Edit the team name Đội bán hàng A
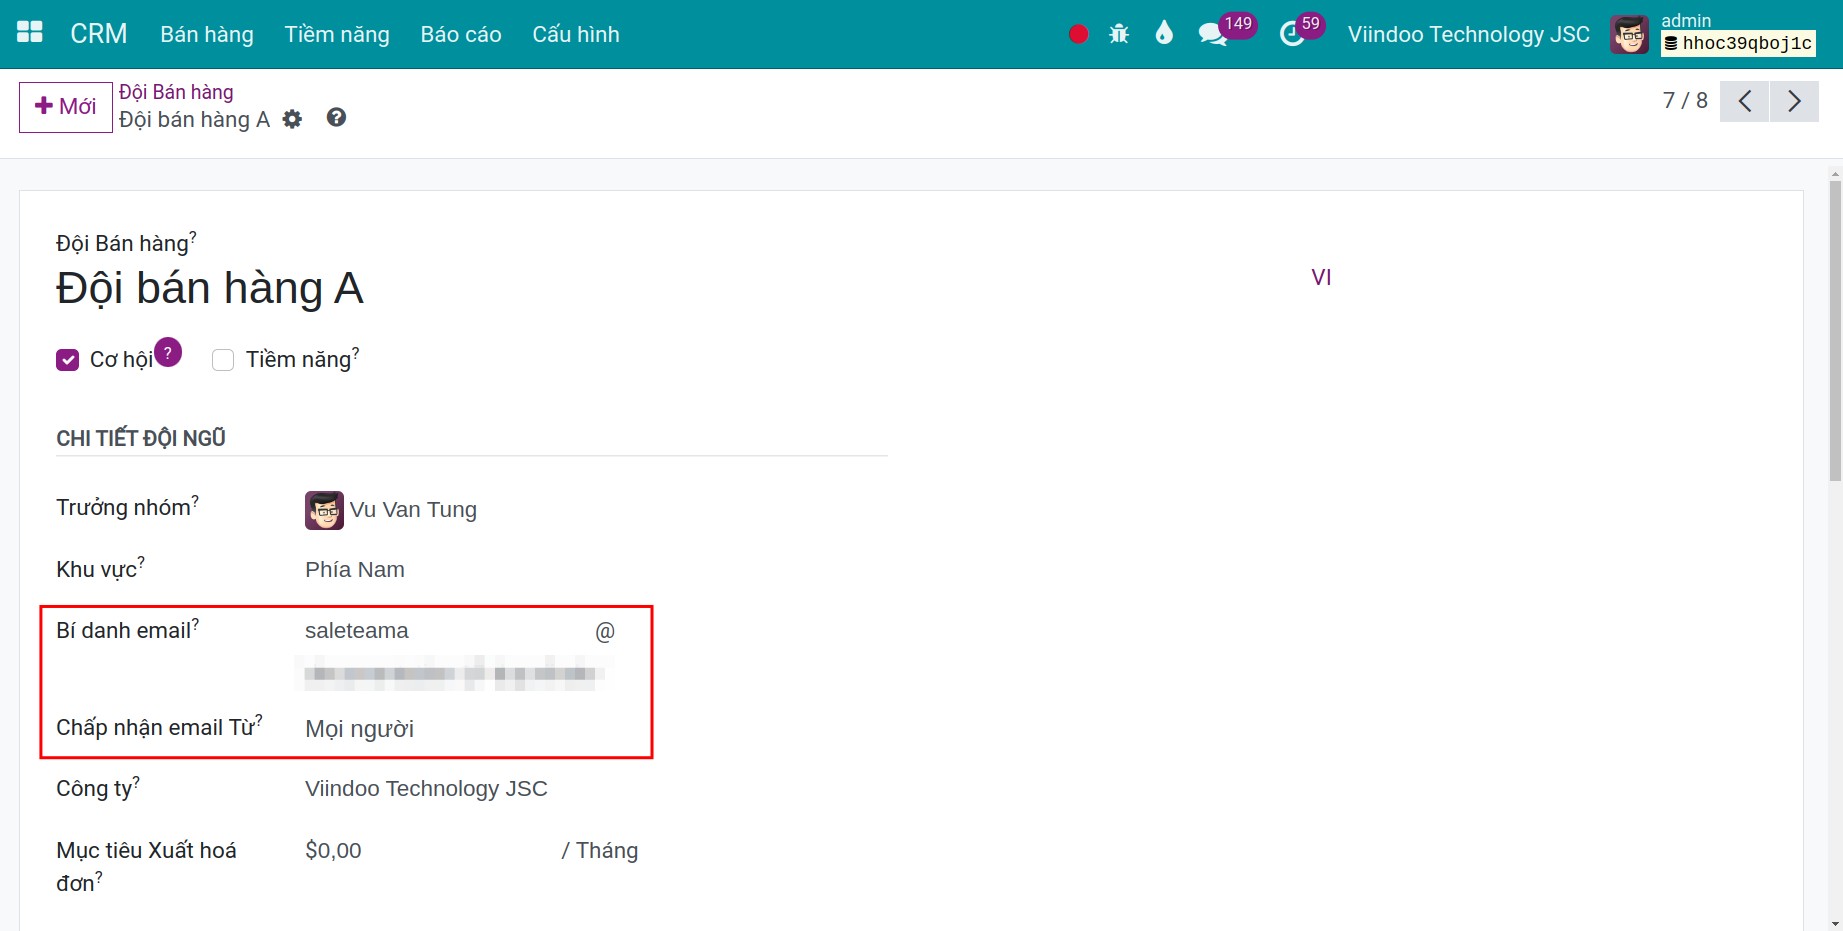1843x931 pixels. coord(210,288)
